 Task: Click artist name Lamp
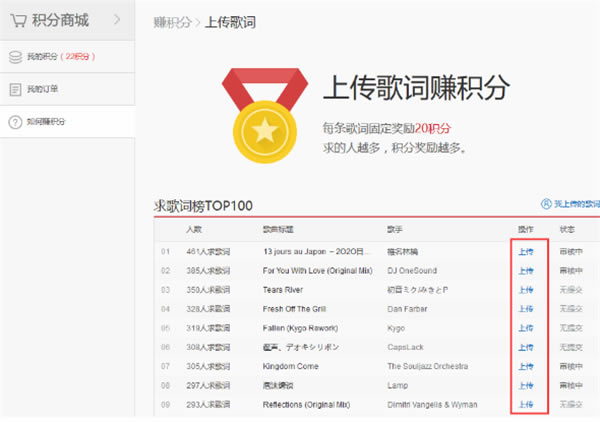coord(397,386)
